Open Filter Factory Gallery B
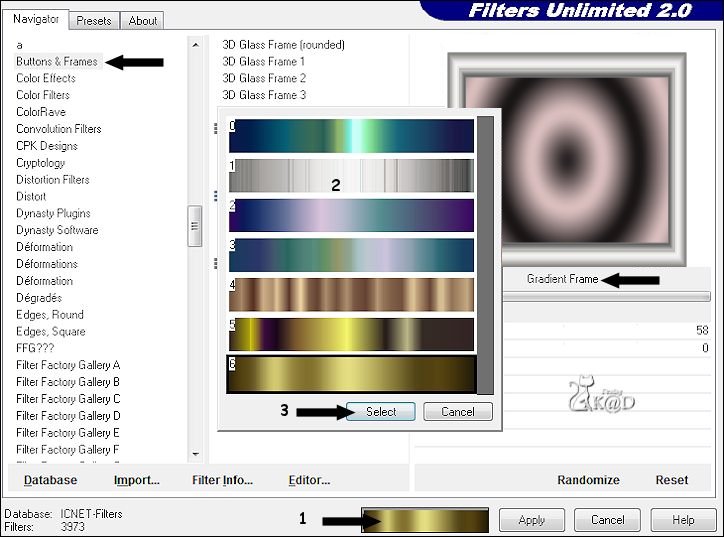This screenshot has height=537, width=724. 68,382
